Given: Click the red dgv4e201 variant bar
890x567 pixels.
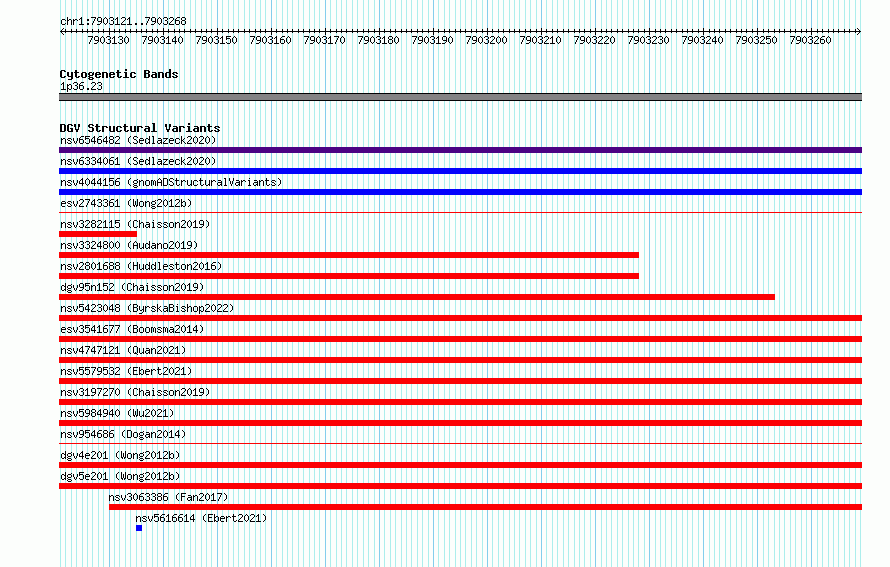Looking at the screenshot, I should point(460,465).
